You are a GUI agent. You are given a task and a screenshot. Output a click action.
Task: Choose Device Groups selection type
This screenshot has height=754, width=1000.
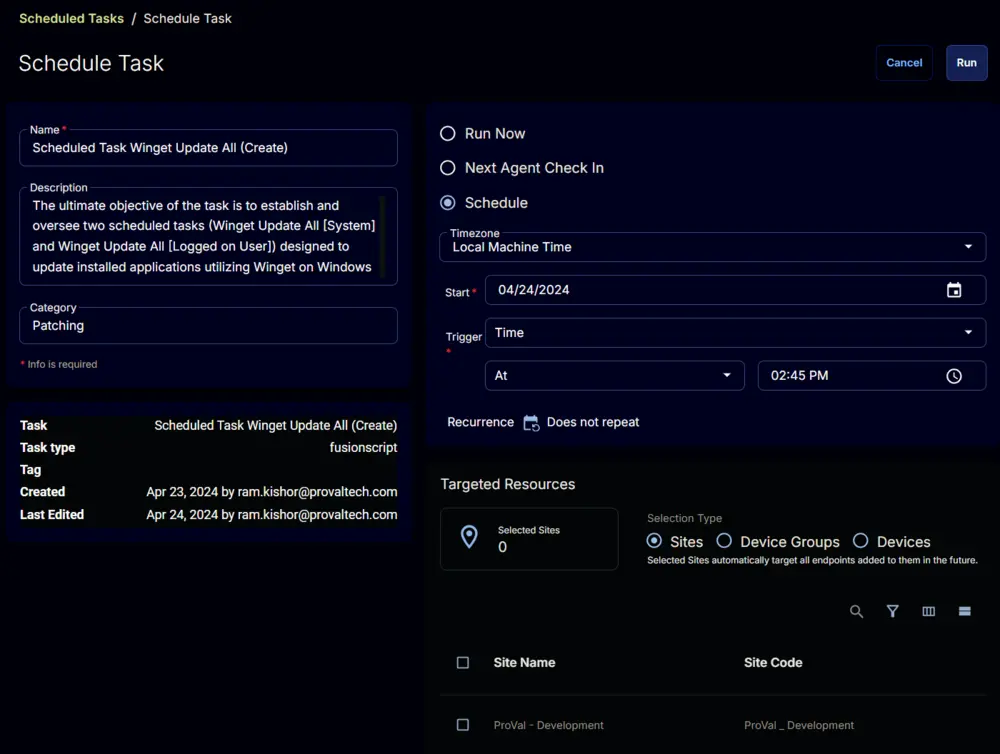coord(724,541)
